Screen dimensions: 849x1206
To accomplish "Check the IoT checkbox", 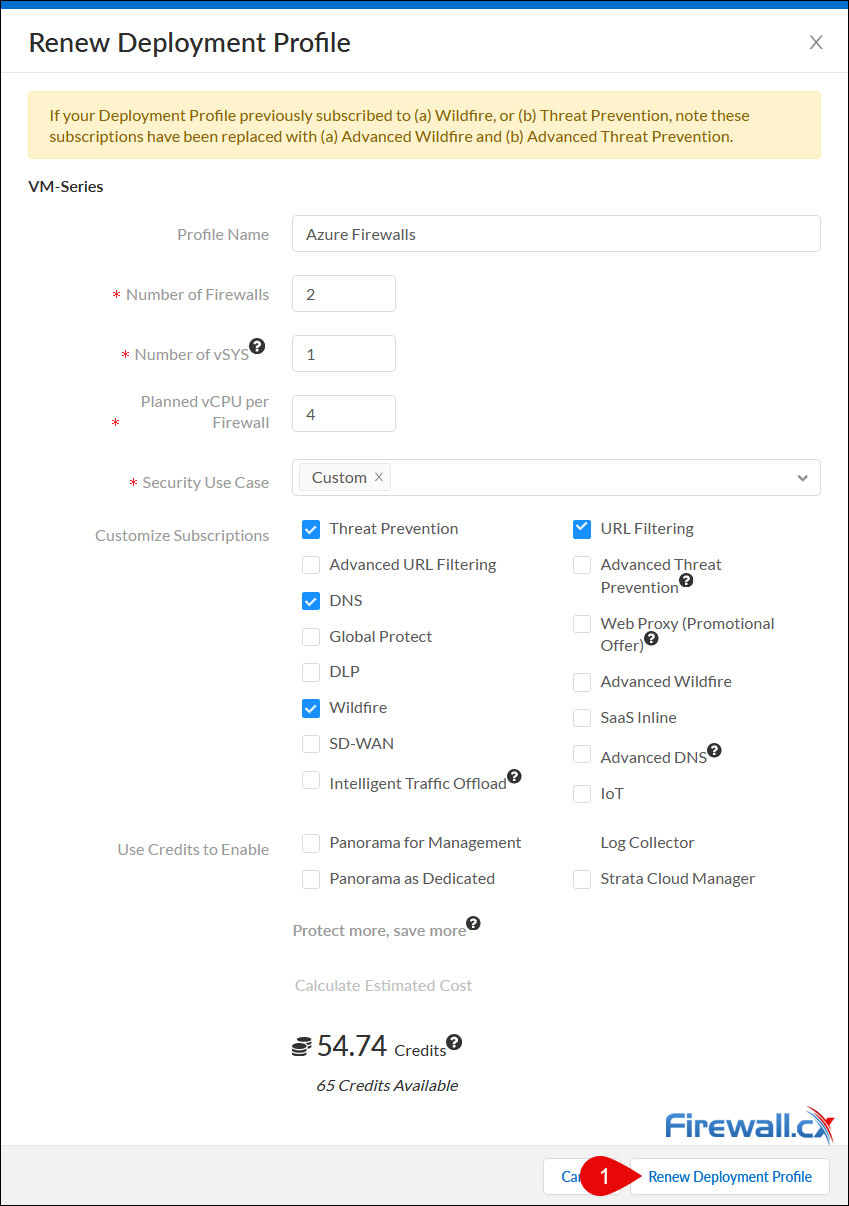I will [x=582, y=794].
